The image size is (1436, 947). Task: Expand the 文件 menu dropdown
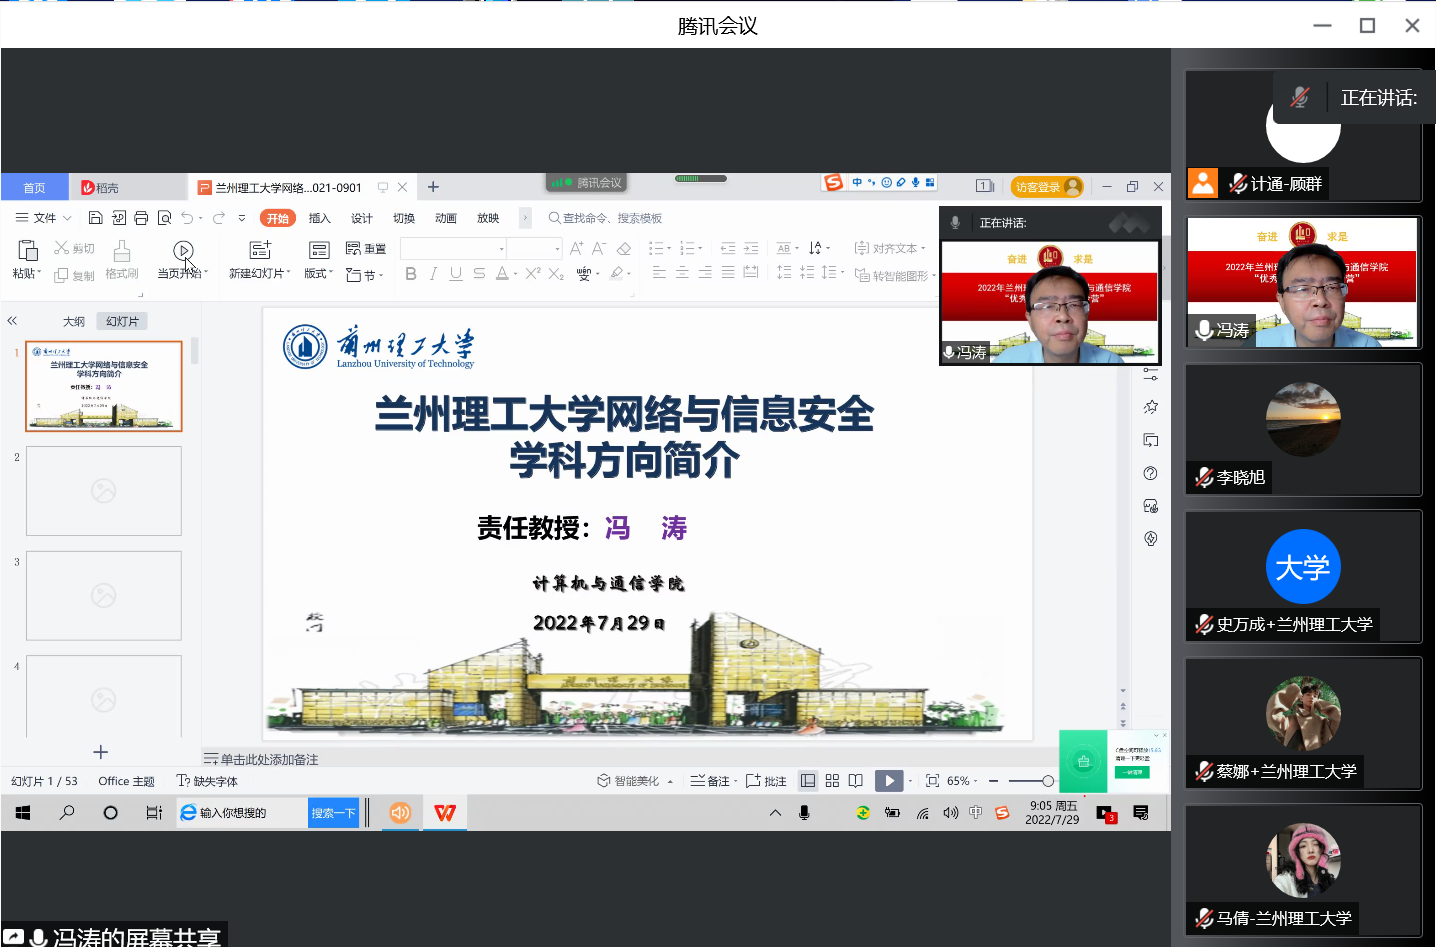pyautogui.click(x=44, y=218)
